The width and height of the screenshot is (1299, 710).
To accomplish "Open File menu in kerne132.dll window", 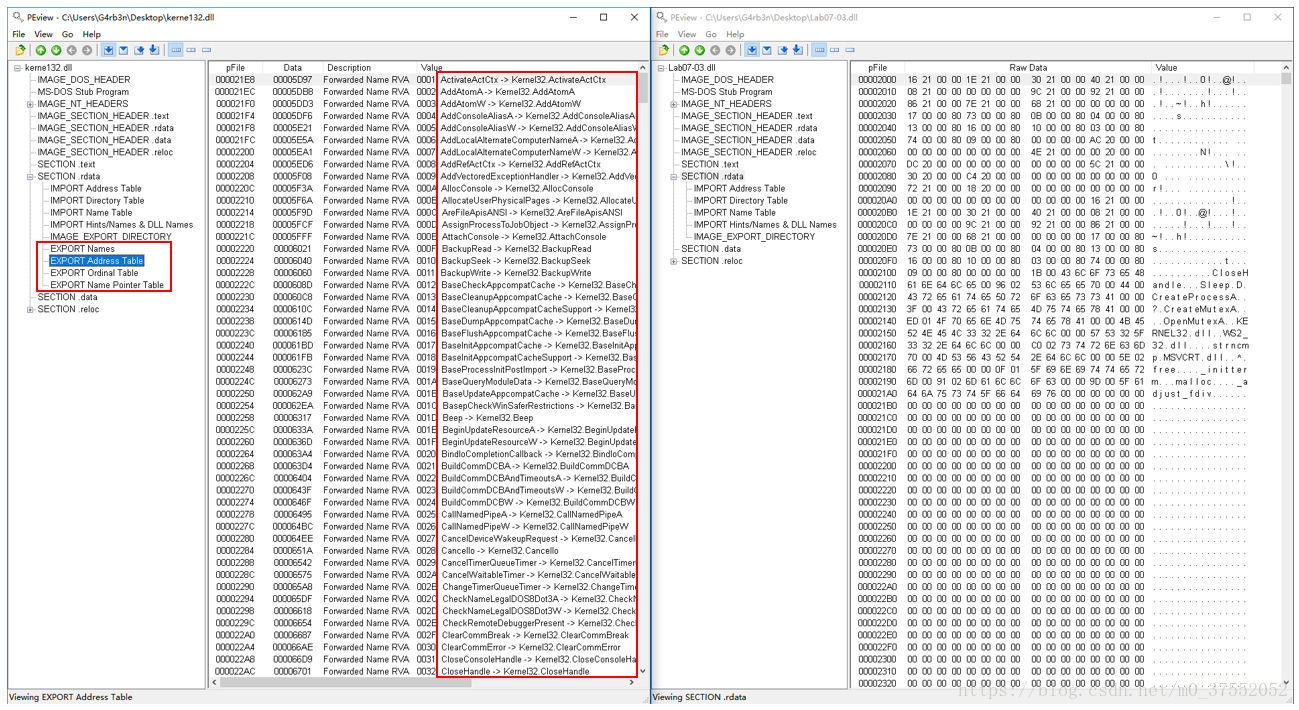I will click(x=19, y=34).
